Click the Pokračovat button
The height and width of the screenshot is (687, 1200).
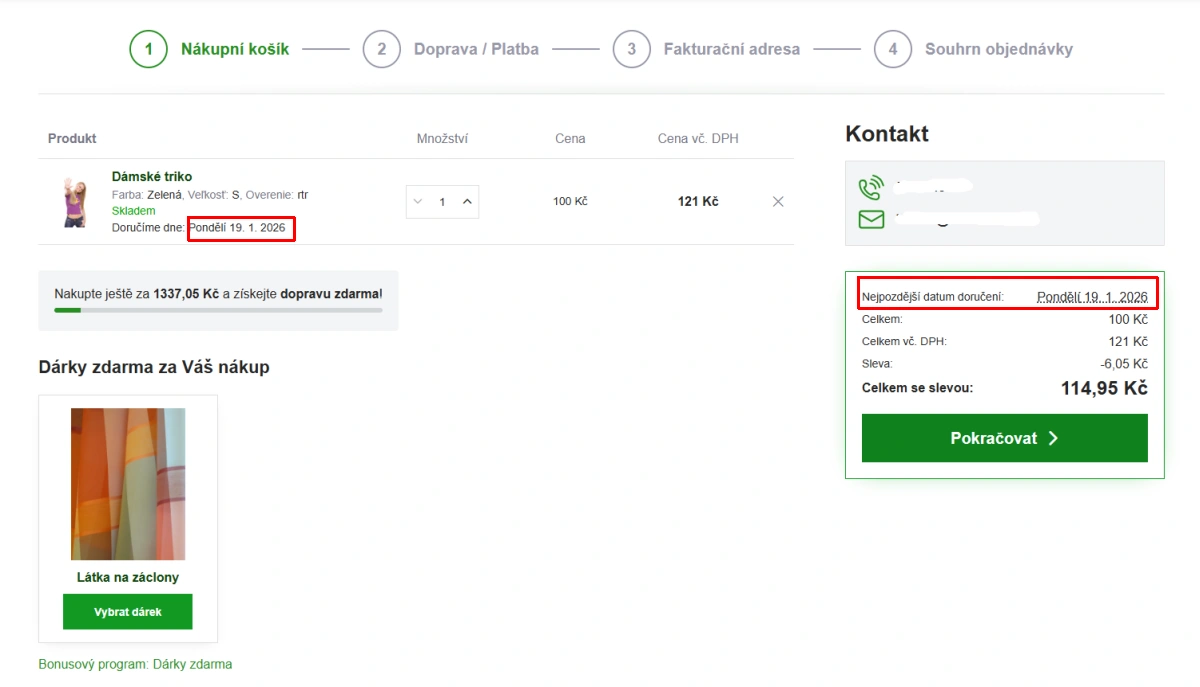point(1005,438)
